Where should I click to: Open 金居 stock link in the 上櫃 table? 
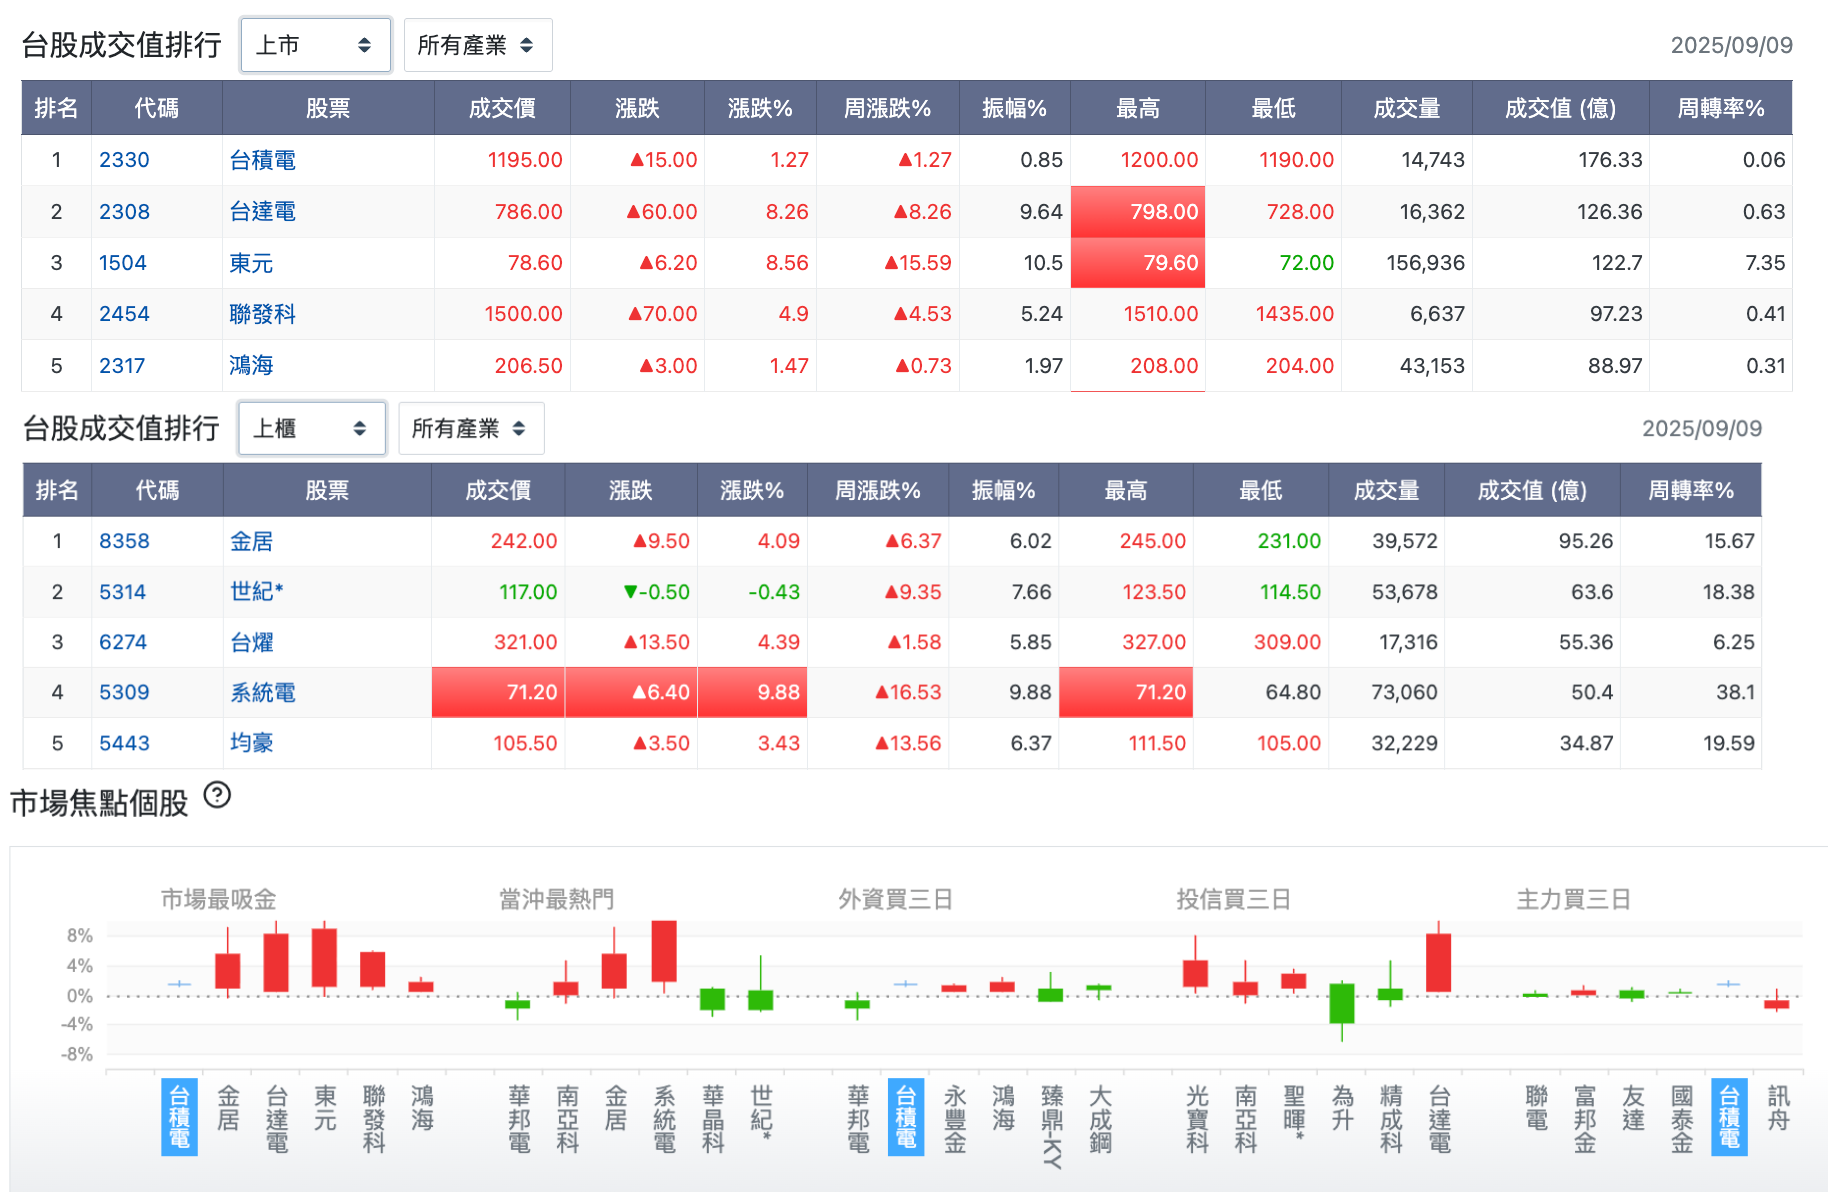click(x=251, y=541)
